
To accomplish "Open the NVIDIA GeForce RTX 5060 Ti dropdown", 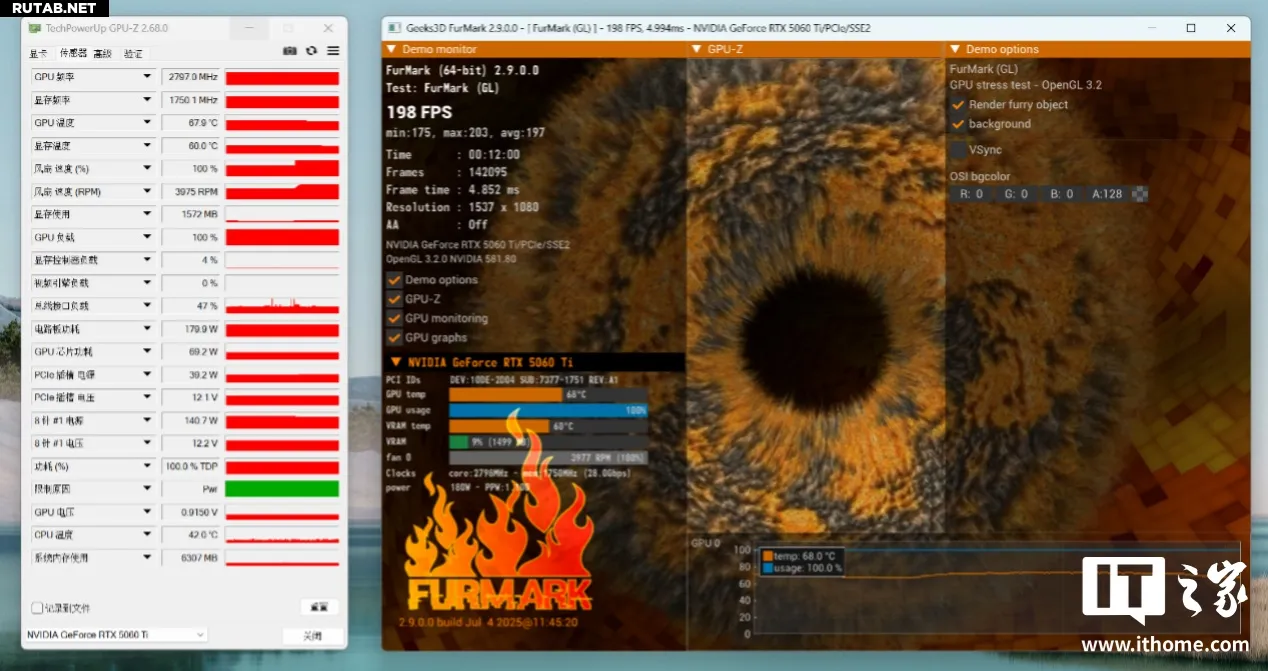I will pos(115,635).
